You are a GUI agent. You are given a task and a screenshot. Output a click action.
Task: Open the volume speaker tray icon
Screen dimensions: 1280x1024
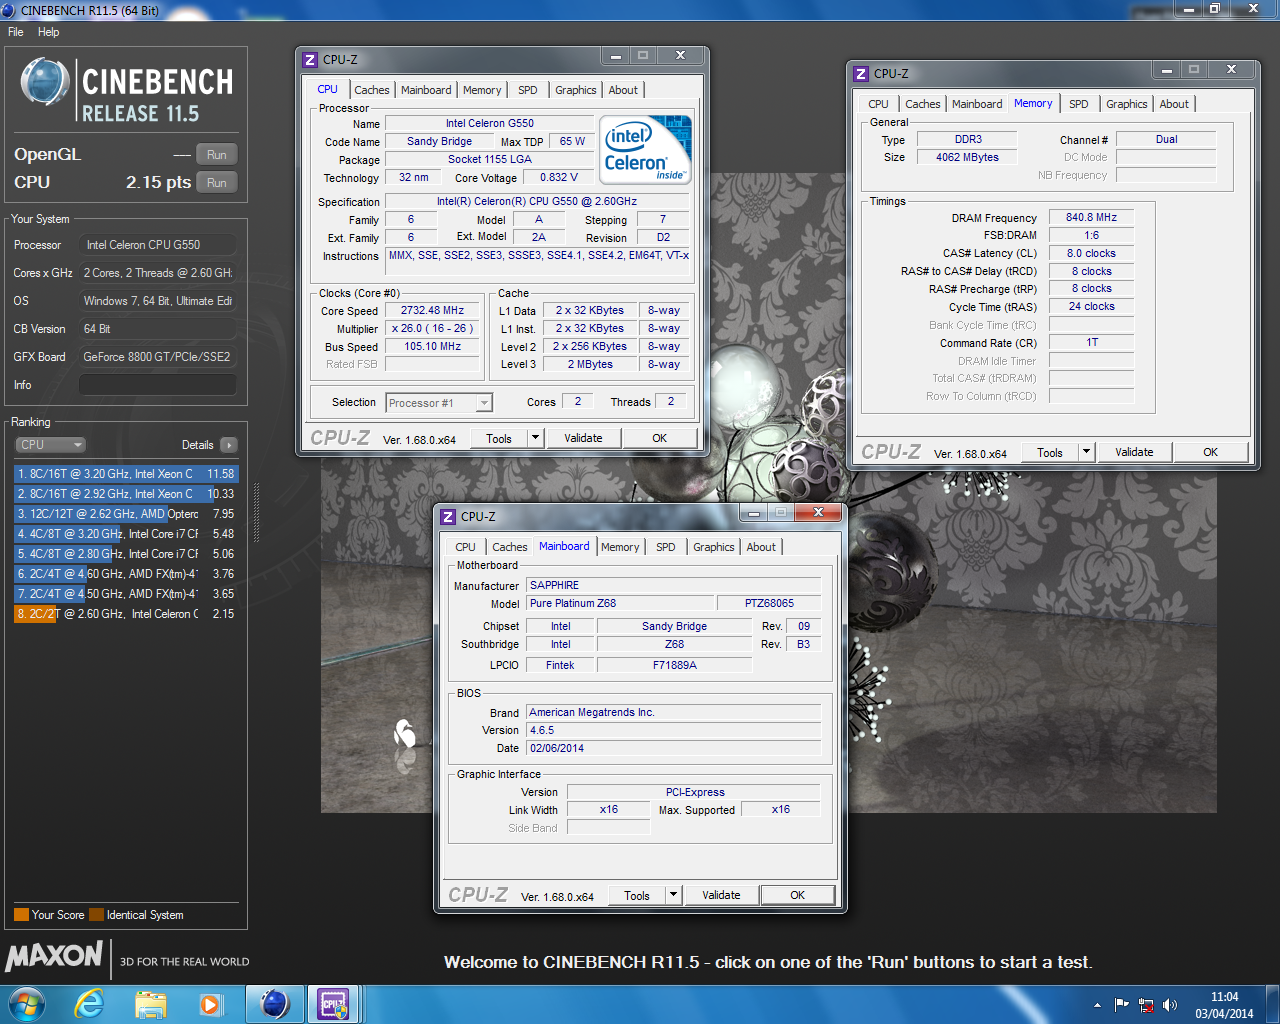pos(1170,1005)
